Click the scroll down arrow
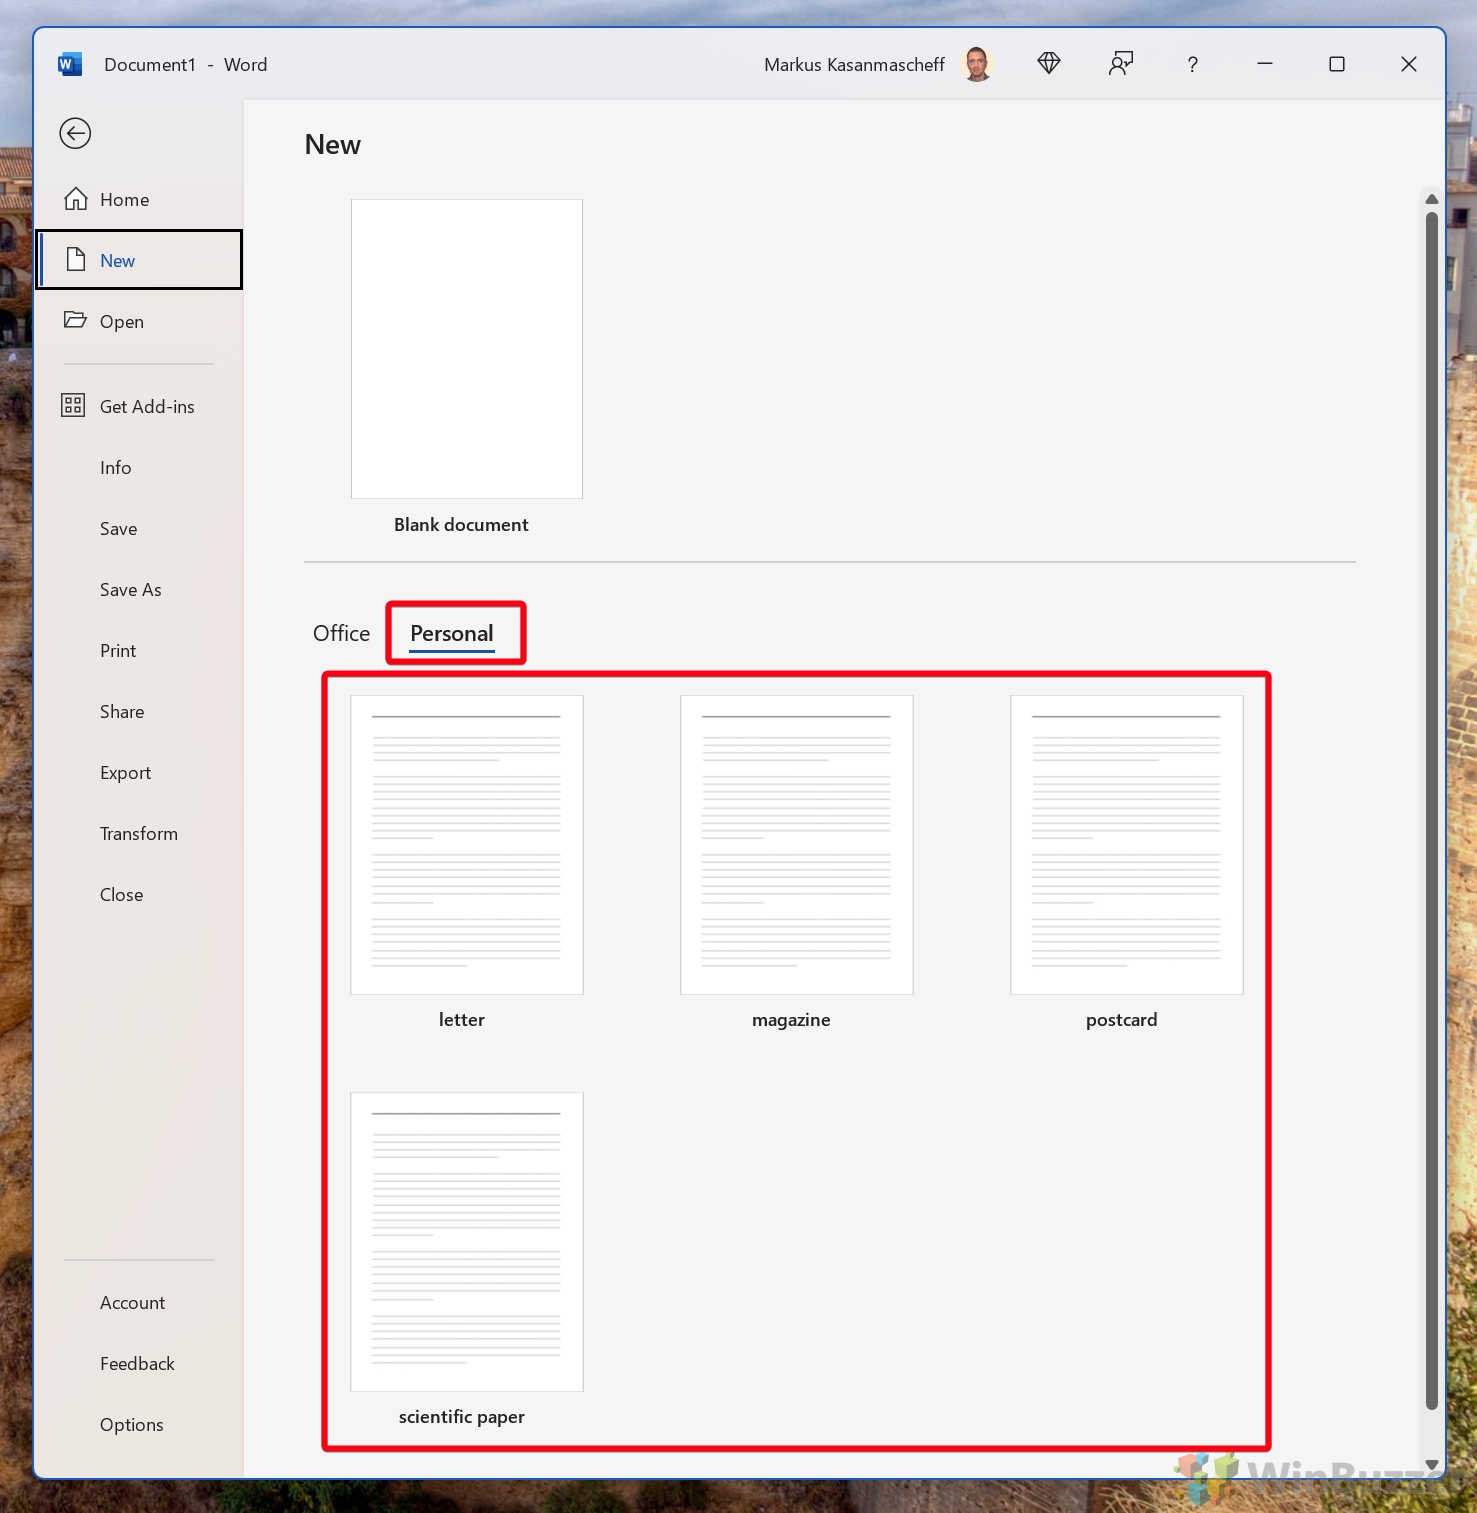The width and height of the screenshot is (1477, 1513). [x=1431, y=1464]
